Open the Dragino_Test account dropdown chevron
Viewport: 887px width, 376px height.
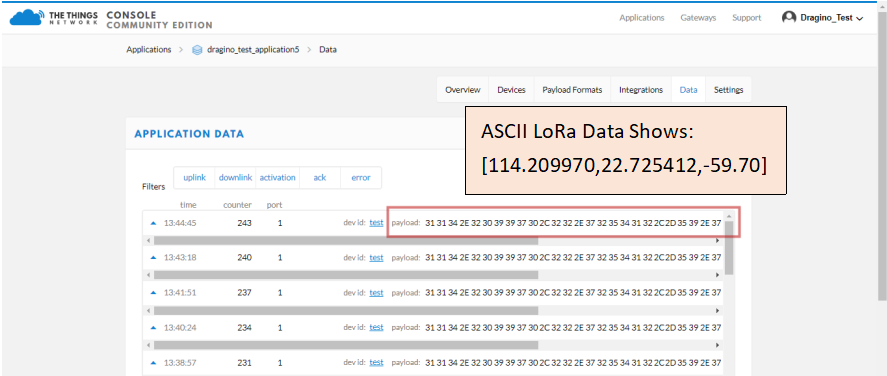point(860,19)
